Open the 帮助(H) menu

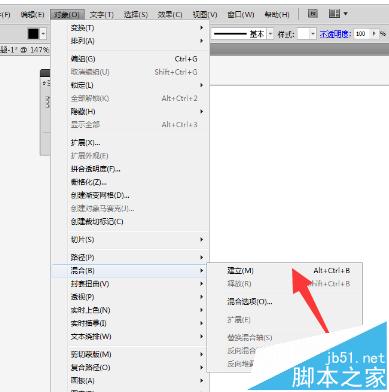277,15
